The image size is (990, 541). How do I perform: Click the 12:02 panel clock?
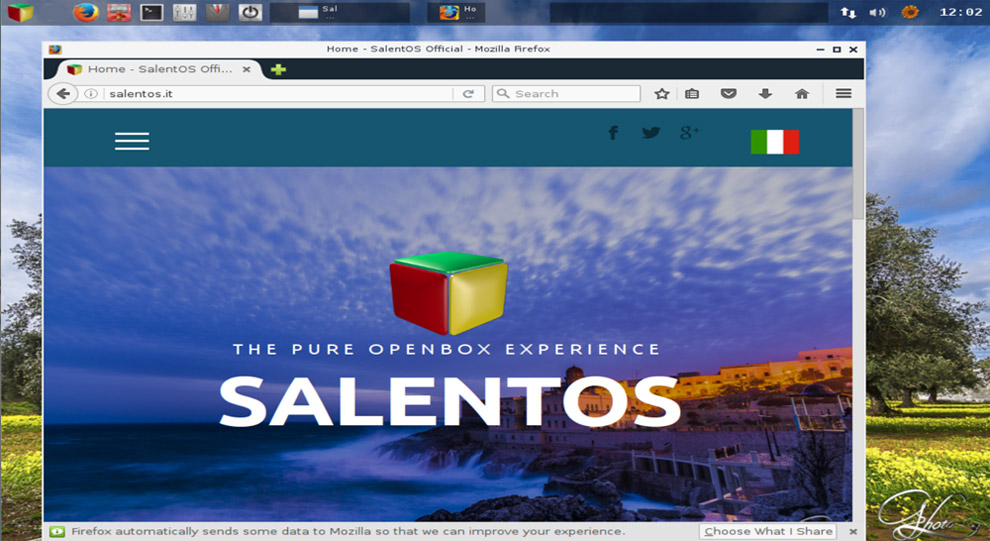[x=960, y=12]
